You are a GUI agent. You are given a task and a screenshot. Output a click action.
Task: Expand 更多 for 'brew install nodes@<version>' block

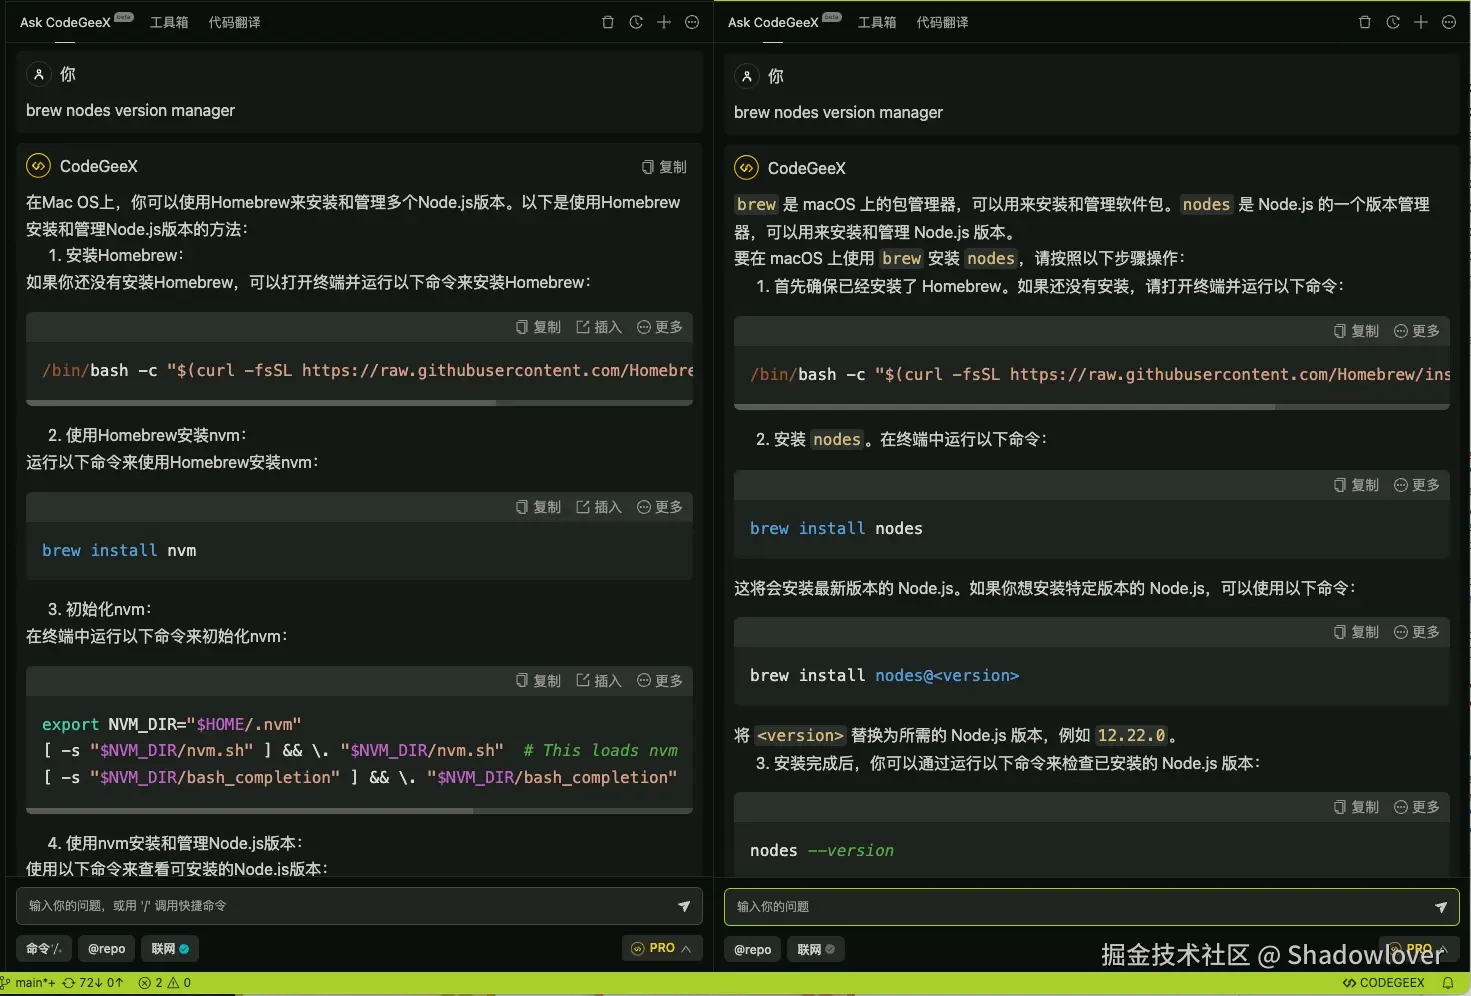click(x=1417, y=632)
